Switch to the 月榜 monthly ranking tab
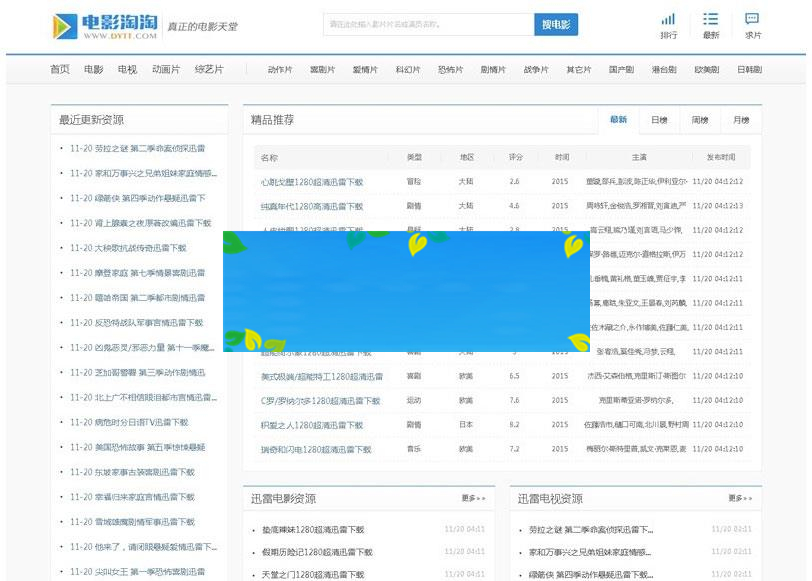This screenshot has height=581, width=812. coord(741,118)
